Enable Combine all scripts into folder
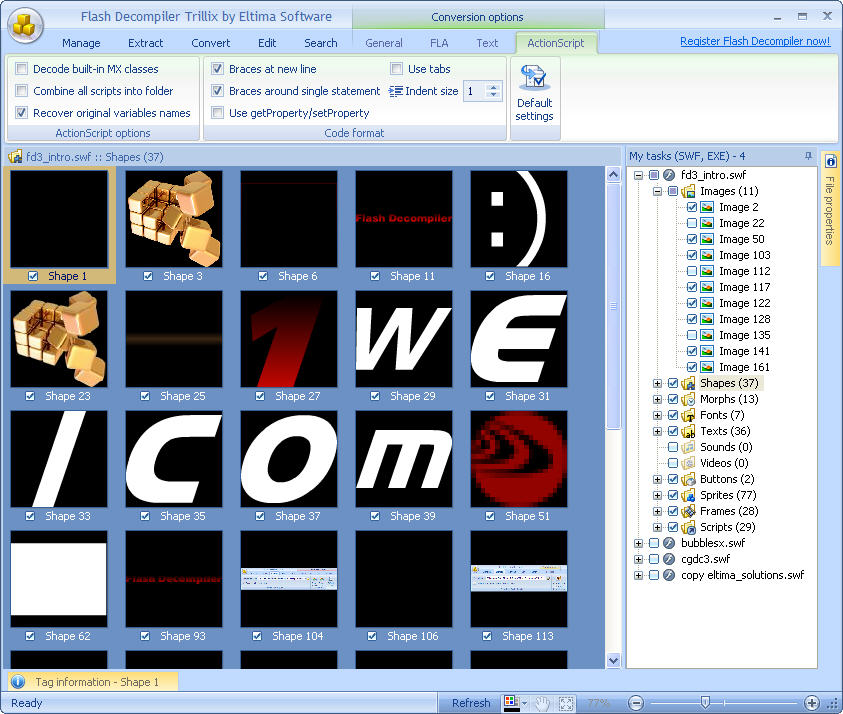This screenshot has height=714, width=843. point(22,91)
